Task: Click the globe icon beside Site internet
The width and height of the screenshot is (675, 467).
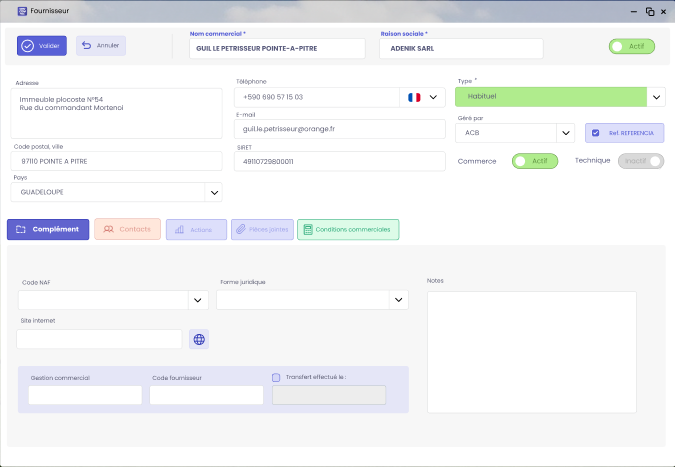Action: (x=199, y=339)
